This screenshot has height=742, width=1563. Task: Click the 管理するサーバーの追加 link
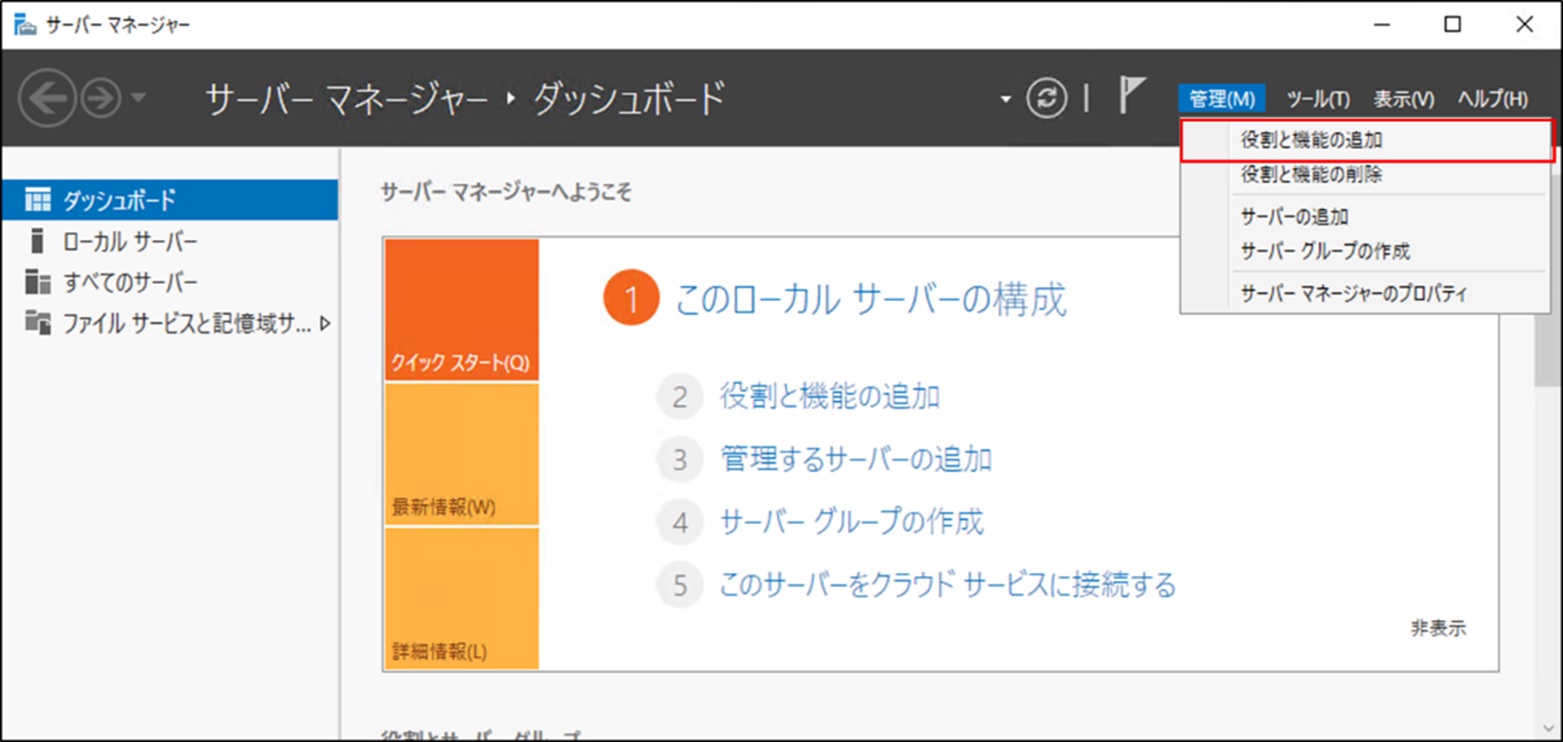pyautogui.click(x=855, y=459)
